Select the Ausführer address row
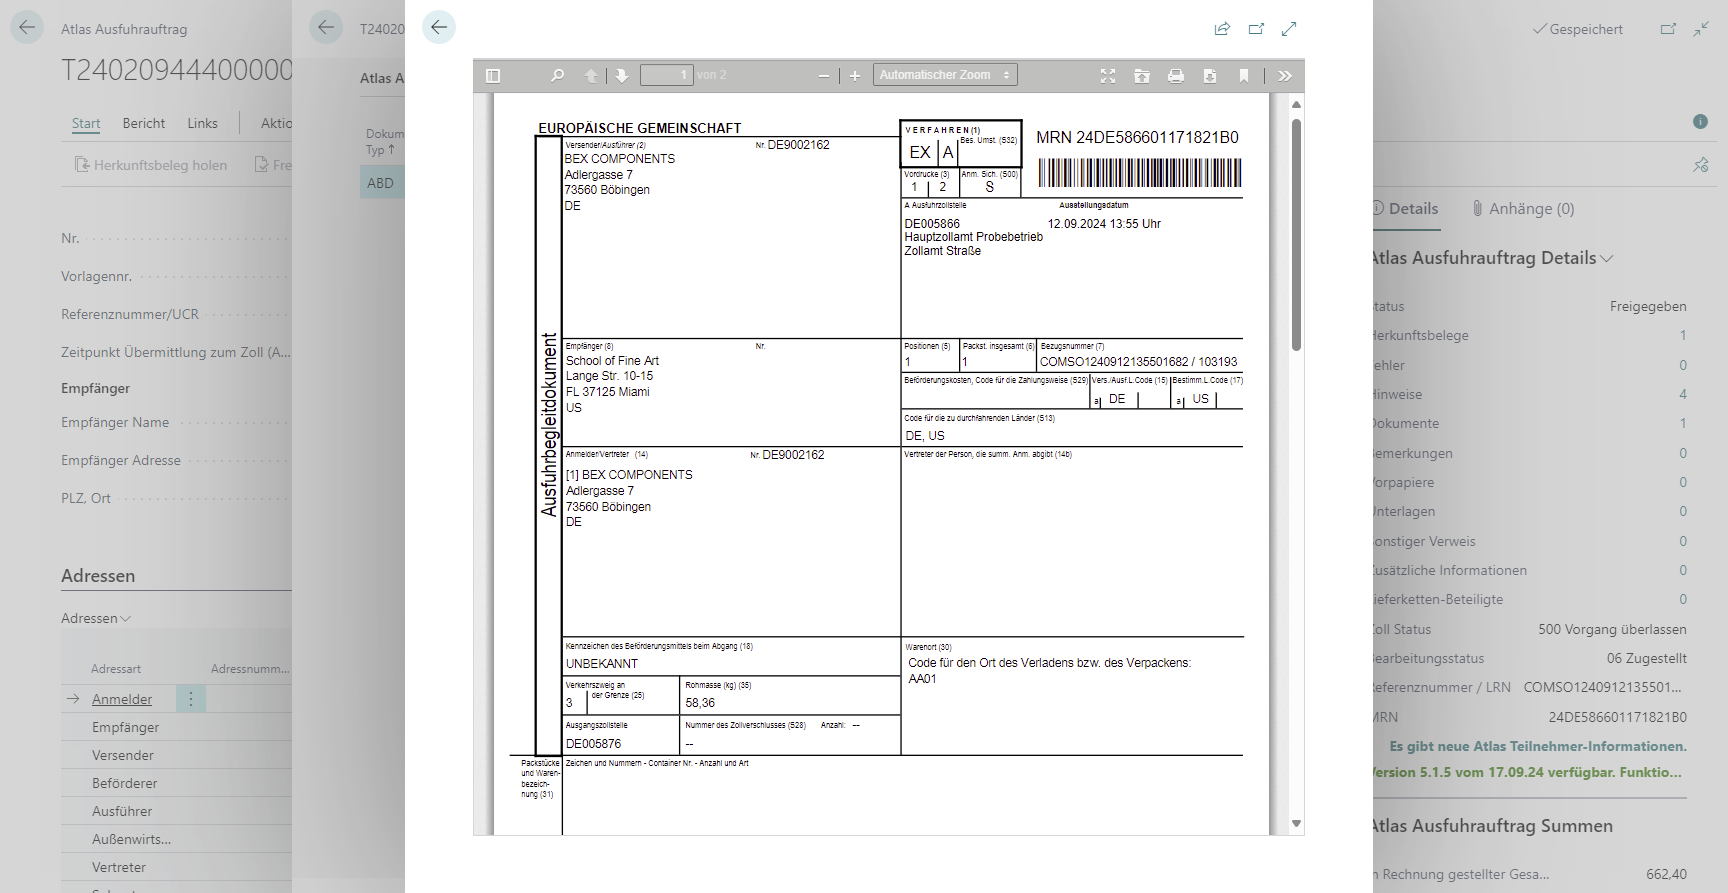 pyautogui.click(x=122, y=811)
